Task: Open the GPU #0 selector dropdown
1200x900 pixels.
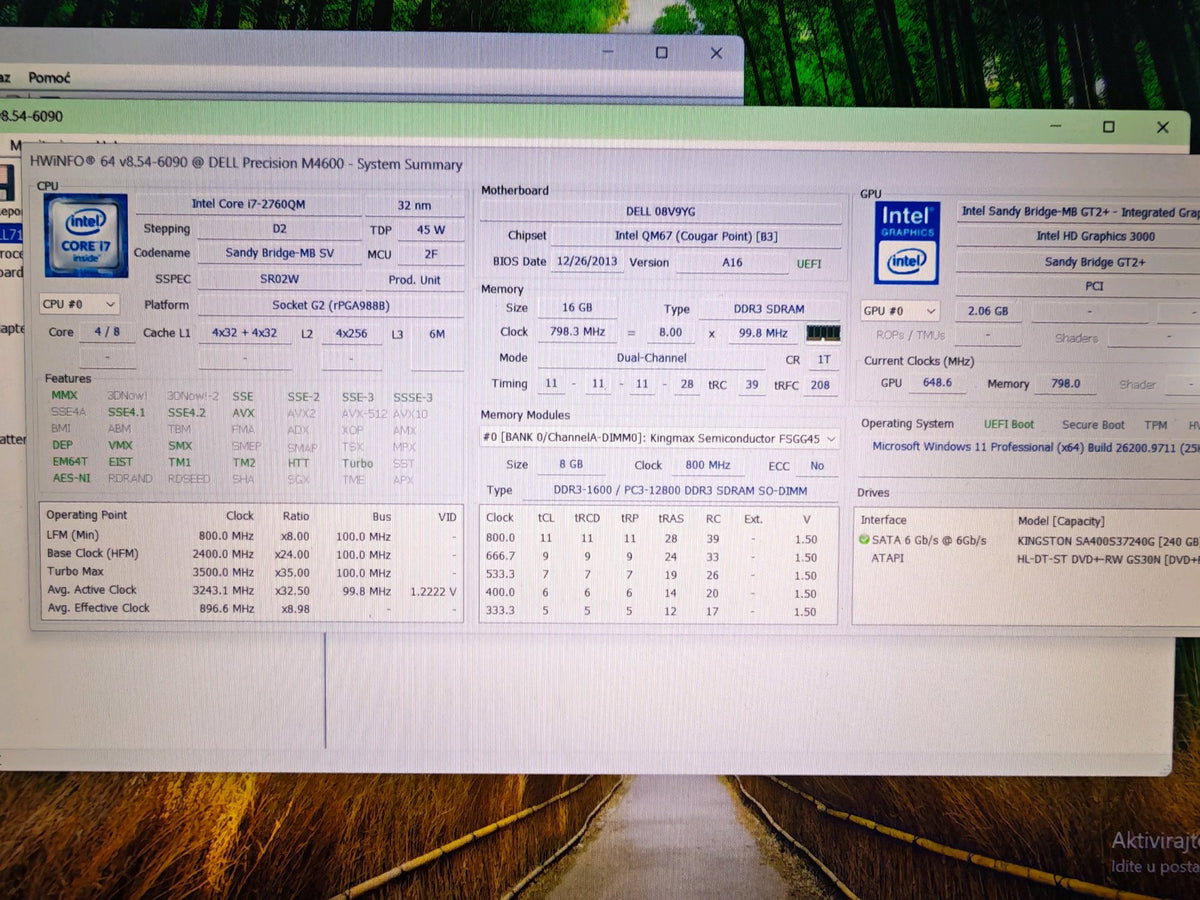Action: tap(901, 311)
